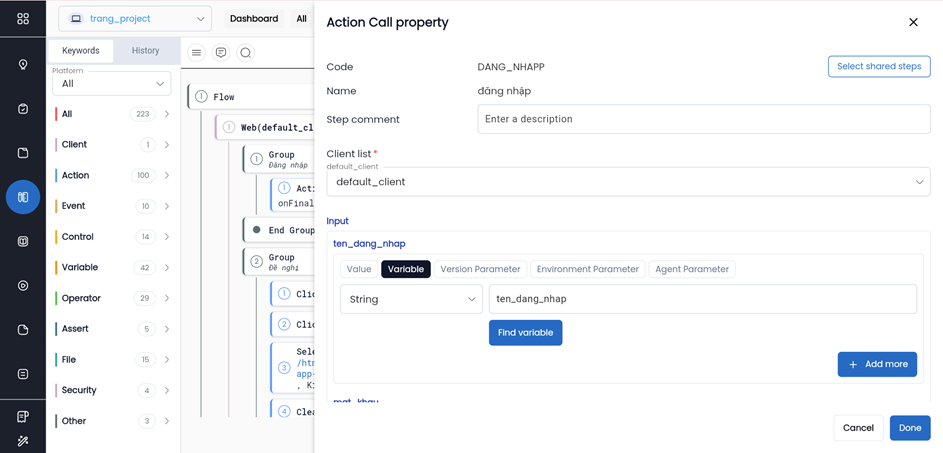This screenshot has height=453, width=943.
Task: Open the clipboard checklist icon in sidebar
Action: (23, 109)
